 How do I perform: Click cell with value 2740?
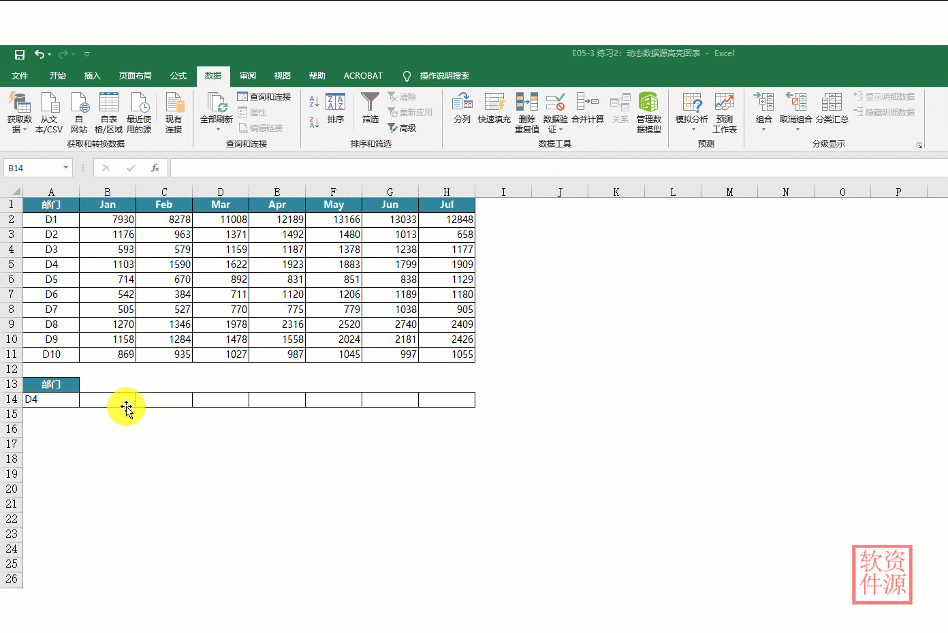tap(390, 324)
